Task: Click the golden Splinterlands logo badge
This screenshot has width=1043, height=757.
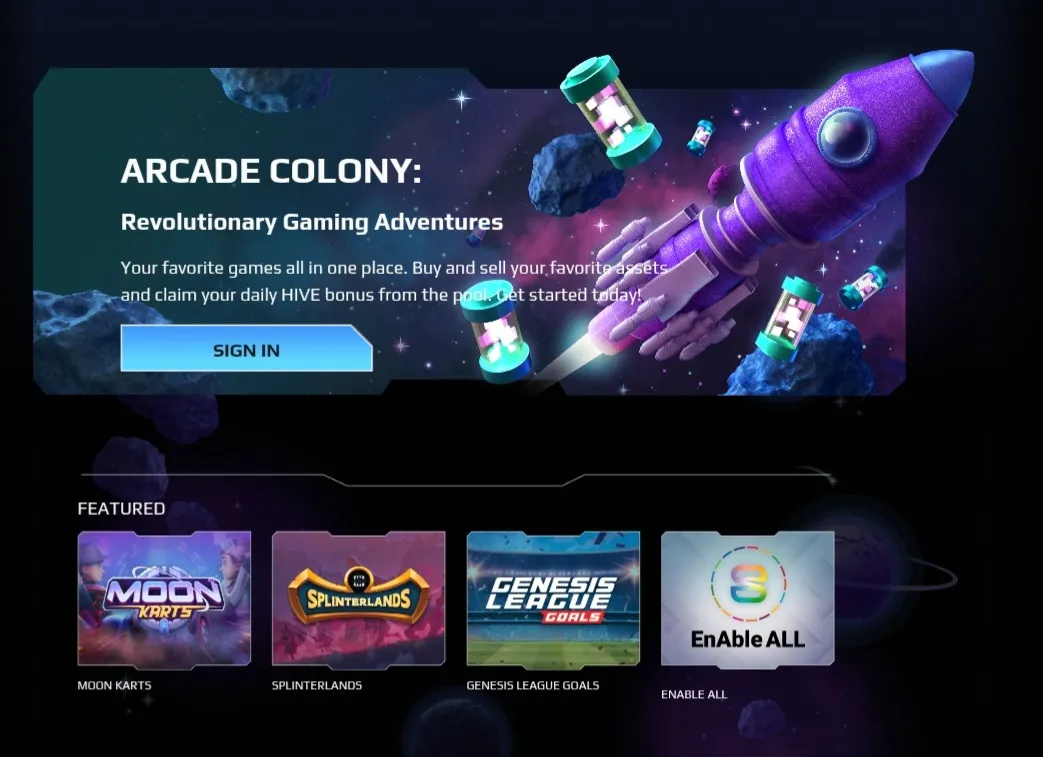Action: click(359, 595)
